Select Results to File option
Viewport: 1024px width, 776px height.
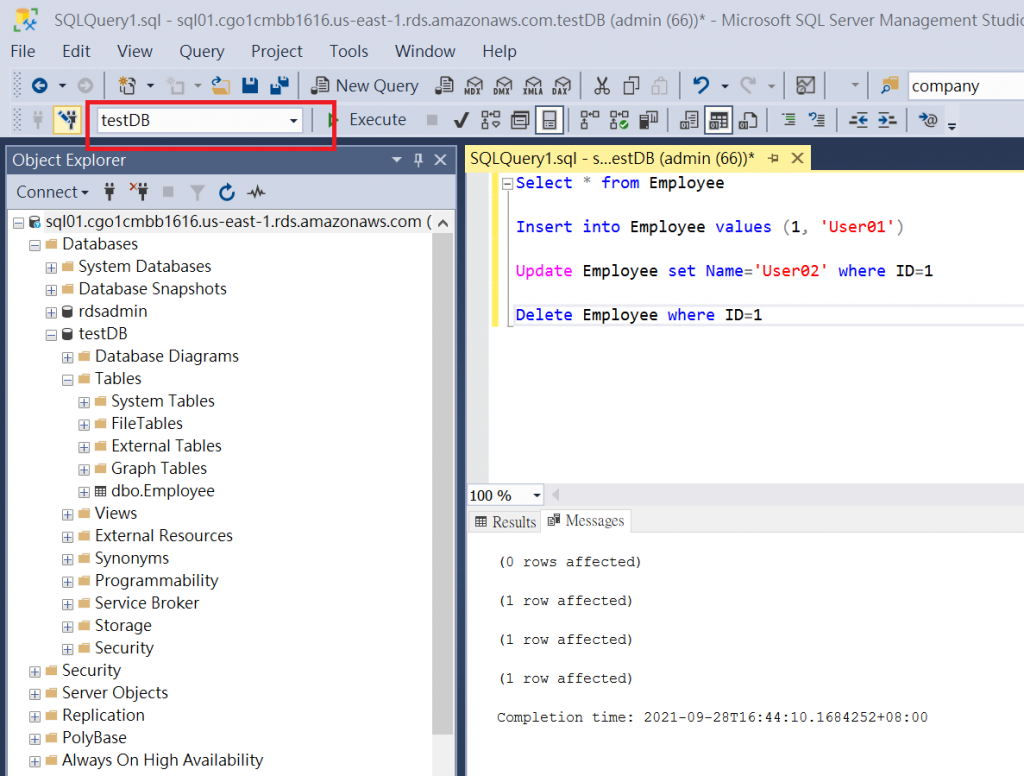pos(748,120)
